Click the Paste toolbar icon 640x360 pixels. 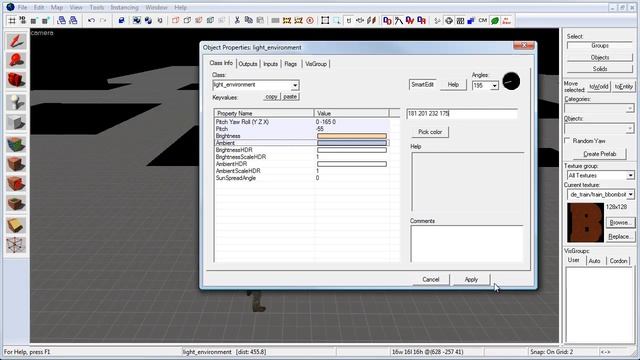260,20
